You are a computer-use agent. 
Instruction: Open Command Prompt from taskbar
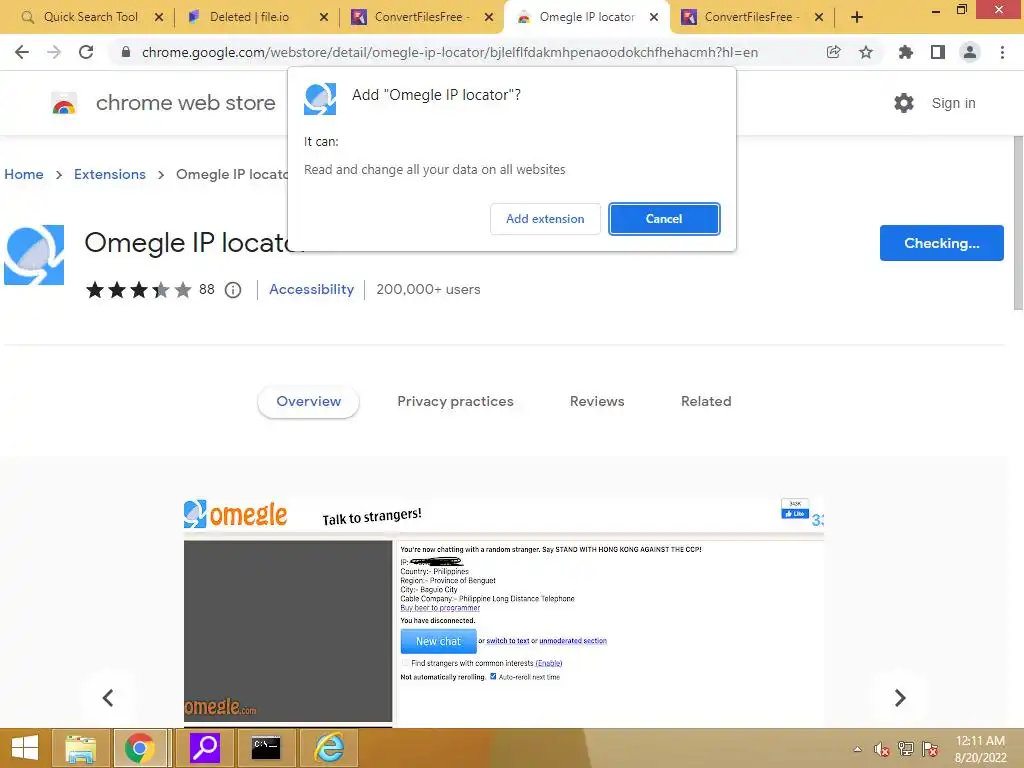[266, 748]
